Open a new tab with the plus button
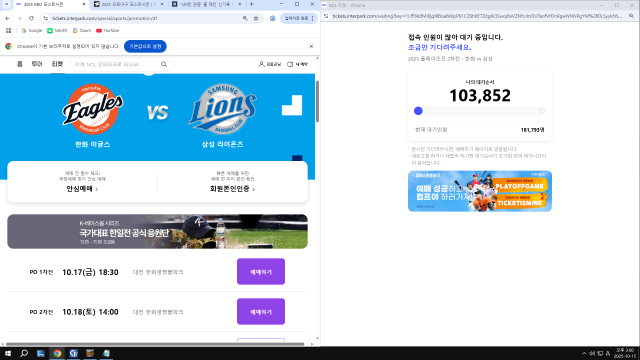 pos(251,4)
